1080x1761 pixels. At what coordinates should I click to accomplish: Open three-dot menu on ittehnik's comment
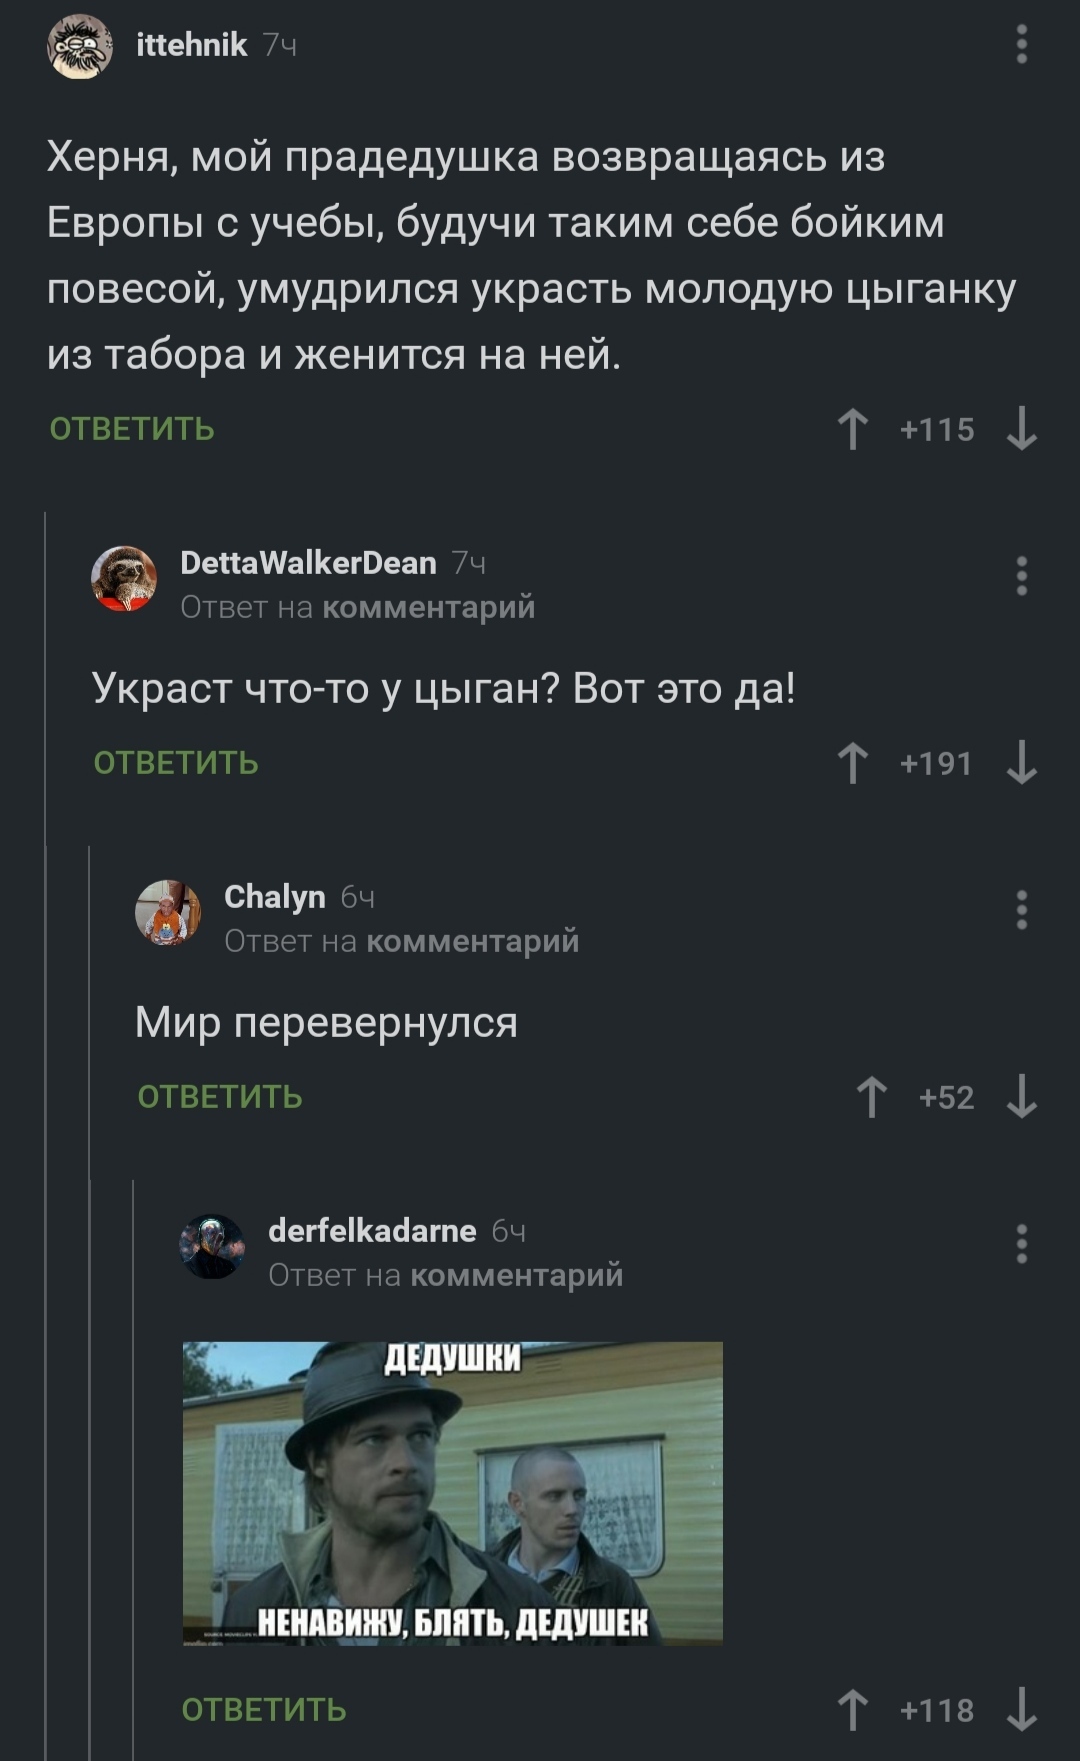coord(1021,45)
